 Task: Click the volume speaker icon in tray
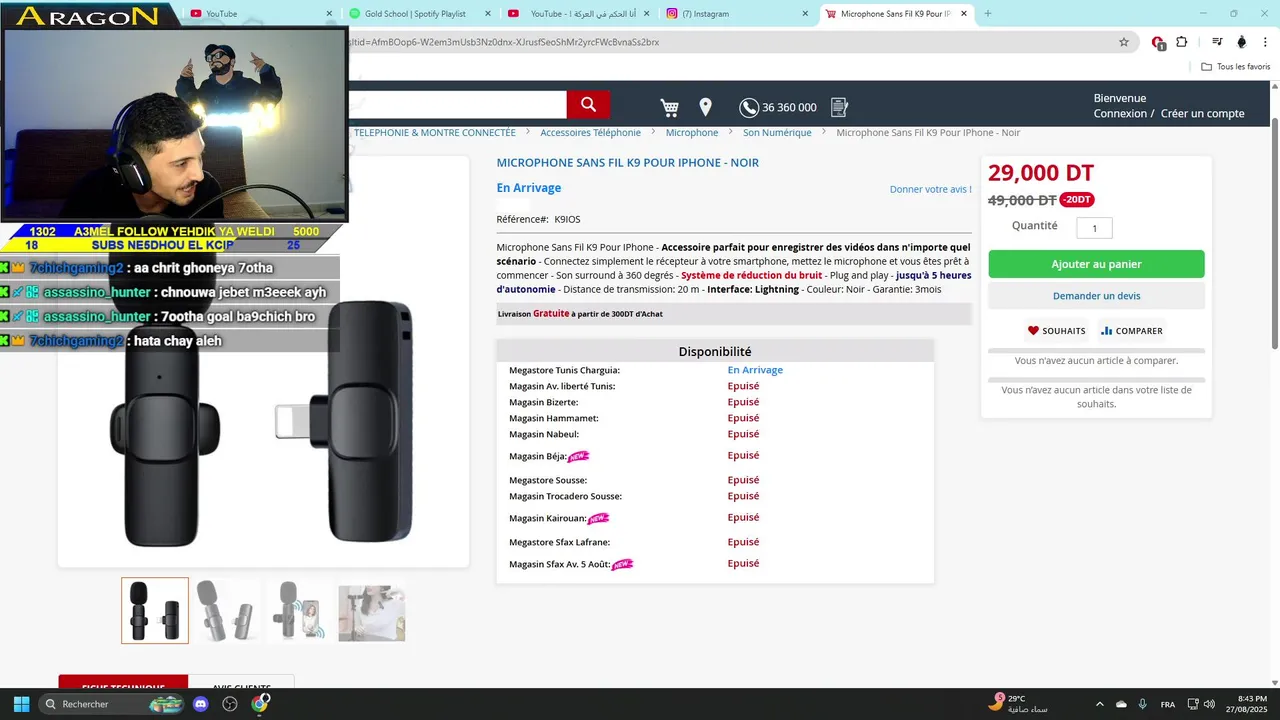[1209, 704]
